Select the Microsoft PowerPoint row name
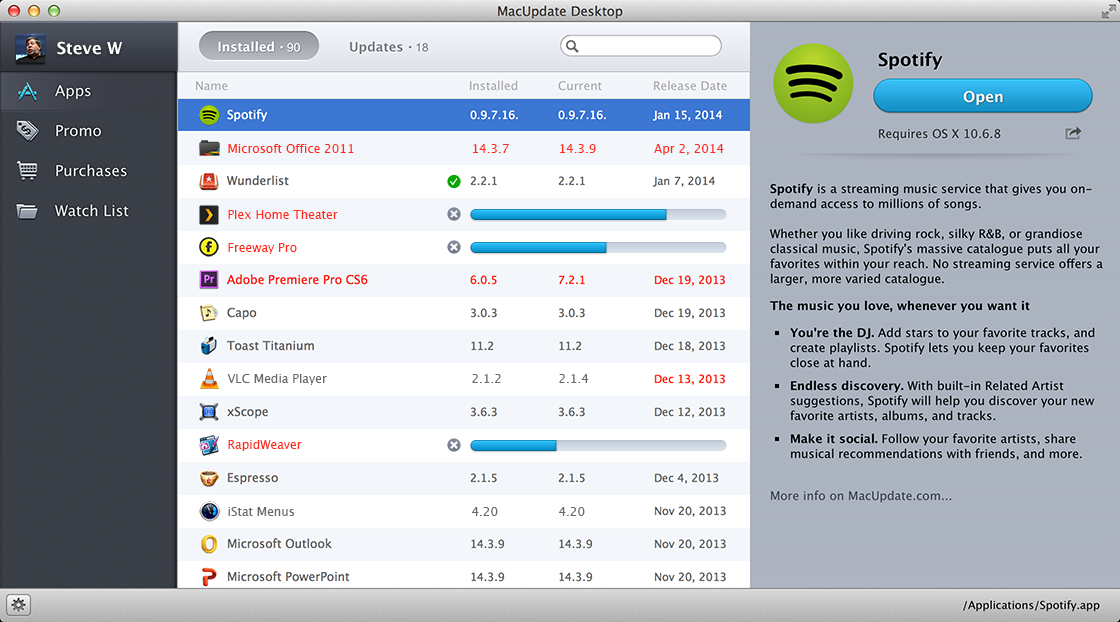 coord(288,576)
